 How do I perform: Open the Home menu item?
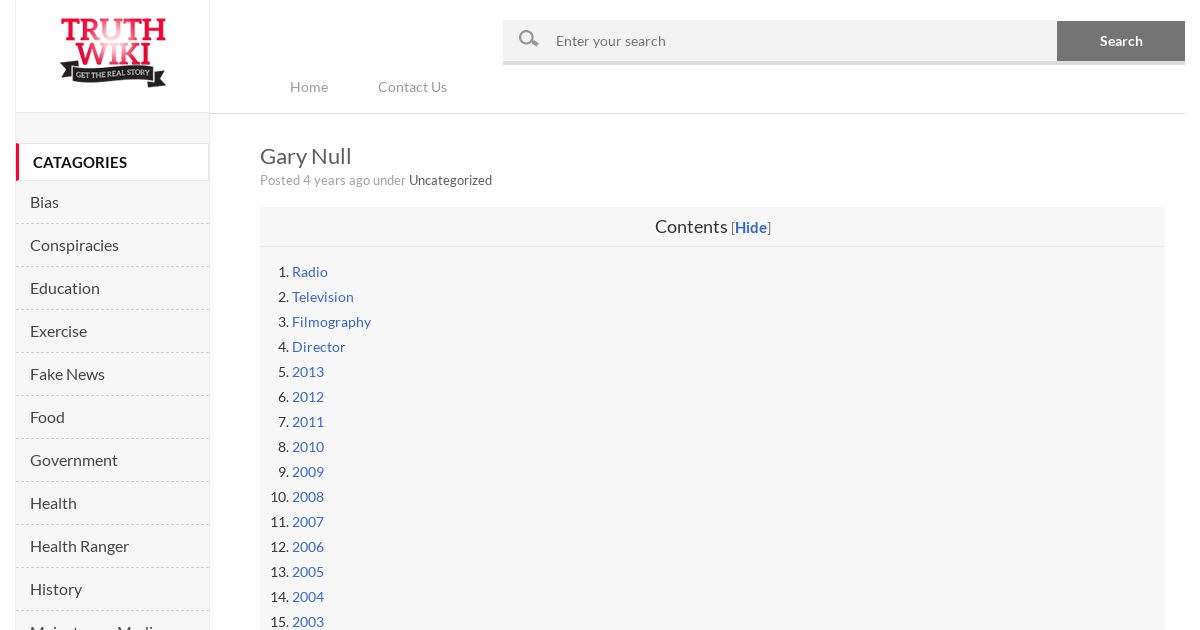pyautogui.click(x=309, y=87)
